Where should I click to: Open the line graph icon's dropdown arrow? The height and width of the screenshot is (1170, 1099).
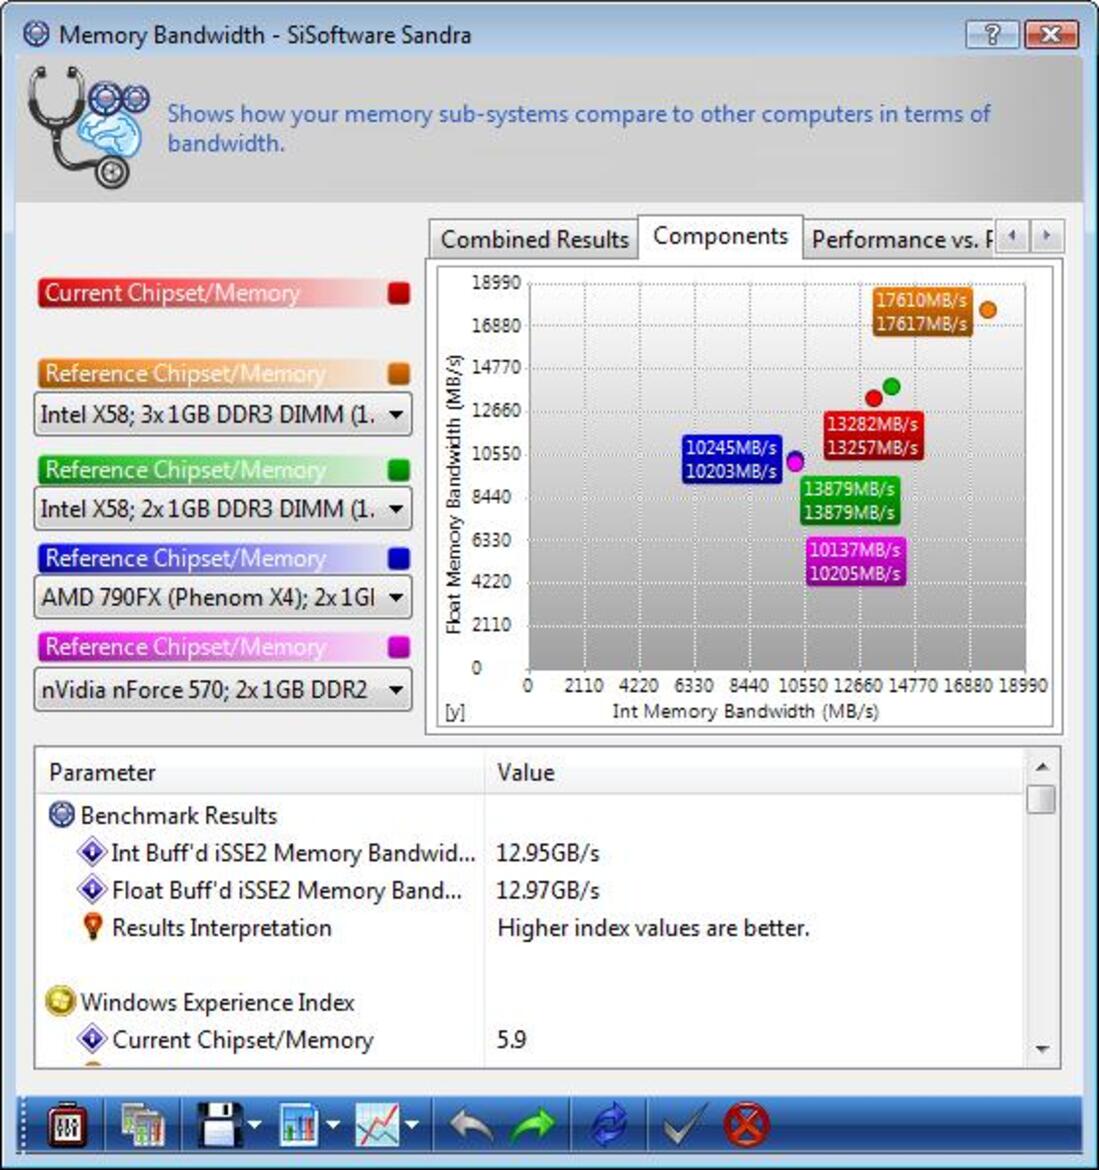pyautogui.click(x=411, y=1124)
